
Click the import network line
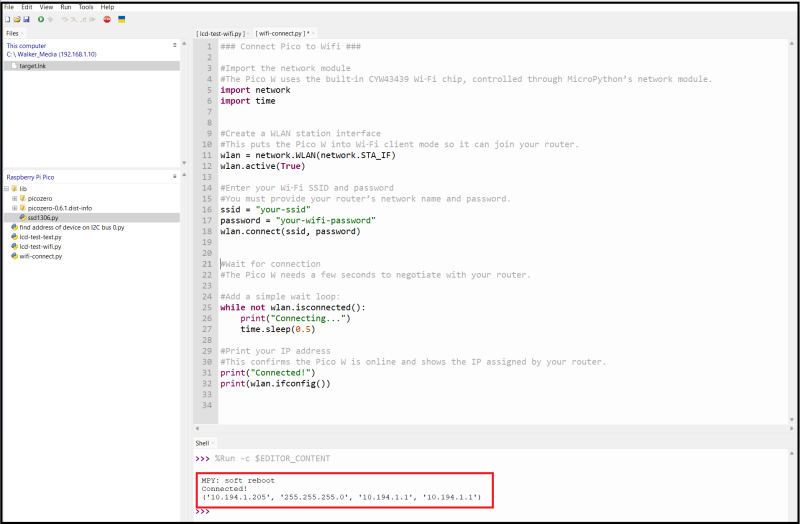point(255,90)
